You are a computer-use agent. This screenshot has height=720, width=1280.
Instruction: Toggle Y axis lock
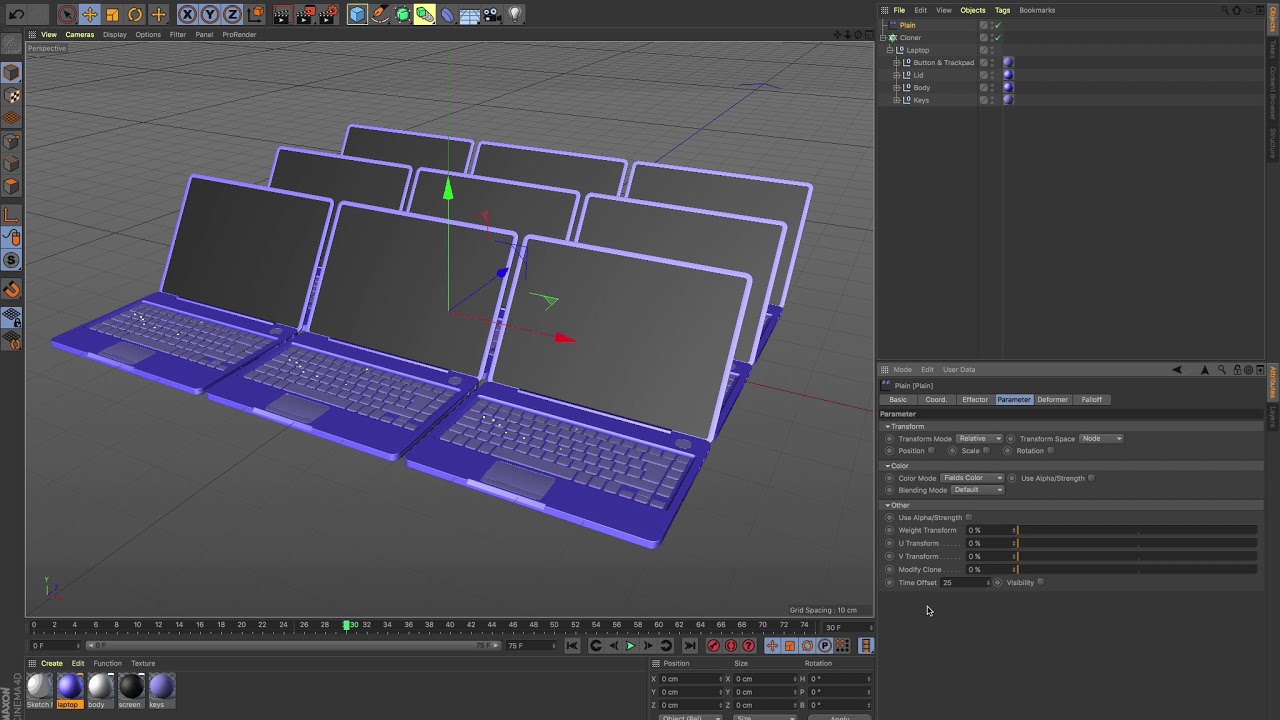pos(210,14)
